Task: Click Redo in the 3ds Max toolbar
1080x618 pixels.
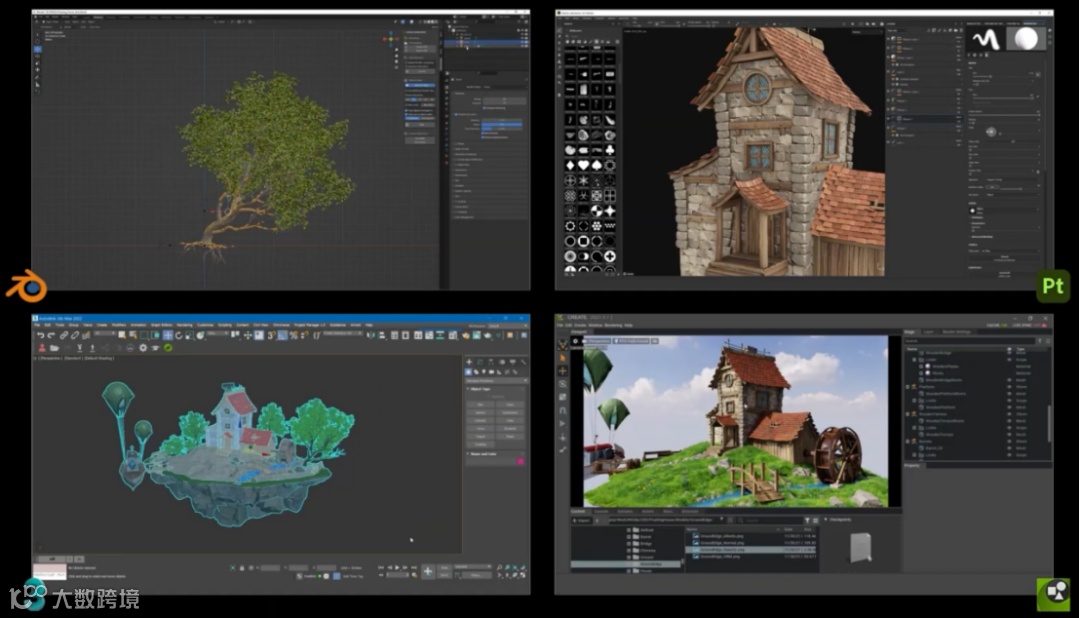Action: click(x=51, y=335)
